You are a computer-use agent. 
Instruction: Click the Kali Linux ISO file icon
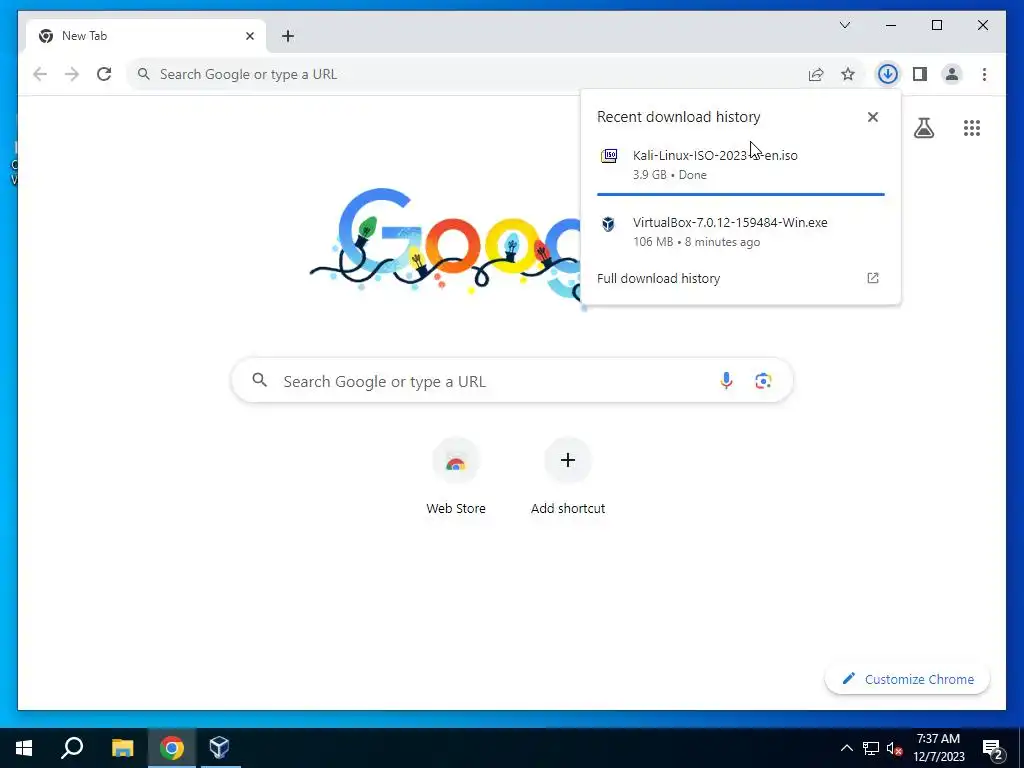coord(609,156)
